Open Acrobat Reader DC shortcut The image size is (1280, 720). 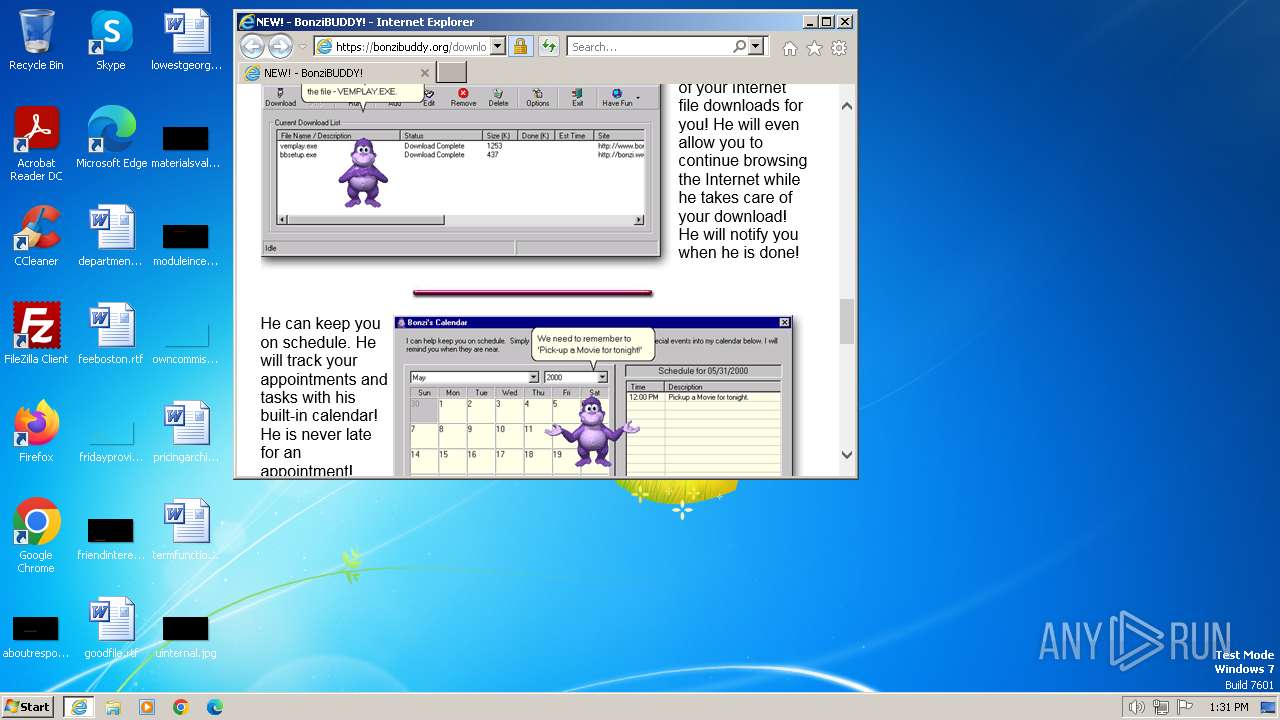tap(36, 143)
